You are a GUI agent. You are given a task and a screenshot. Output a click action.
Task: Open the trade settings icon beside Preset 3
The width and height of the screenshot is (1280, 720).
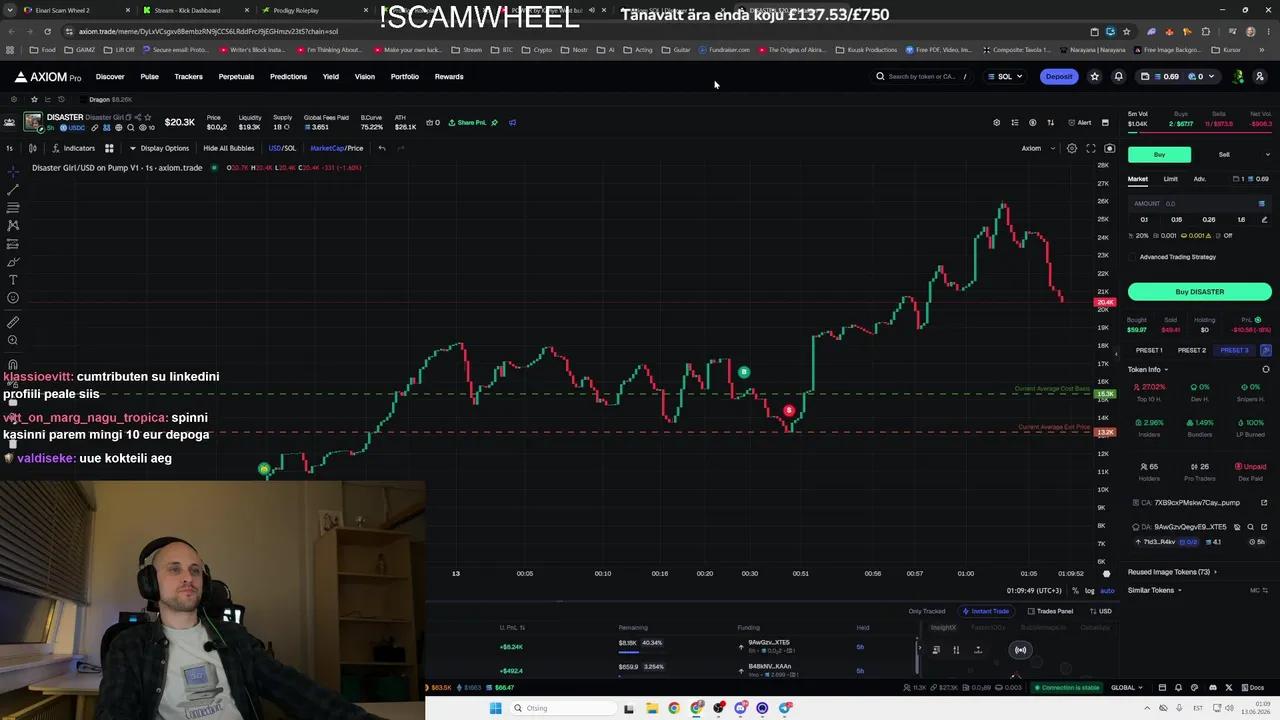[1265, 350]
